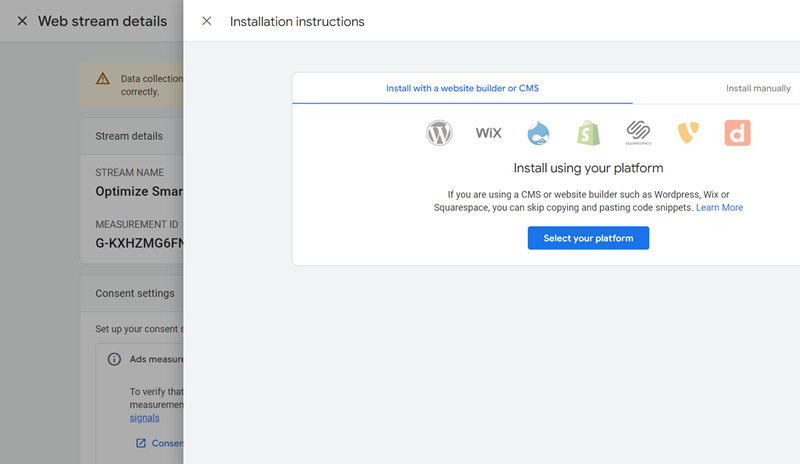Click the Web stream details title
This screenshot has width=800, height=464.
(103, 21)
